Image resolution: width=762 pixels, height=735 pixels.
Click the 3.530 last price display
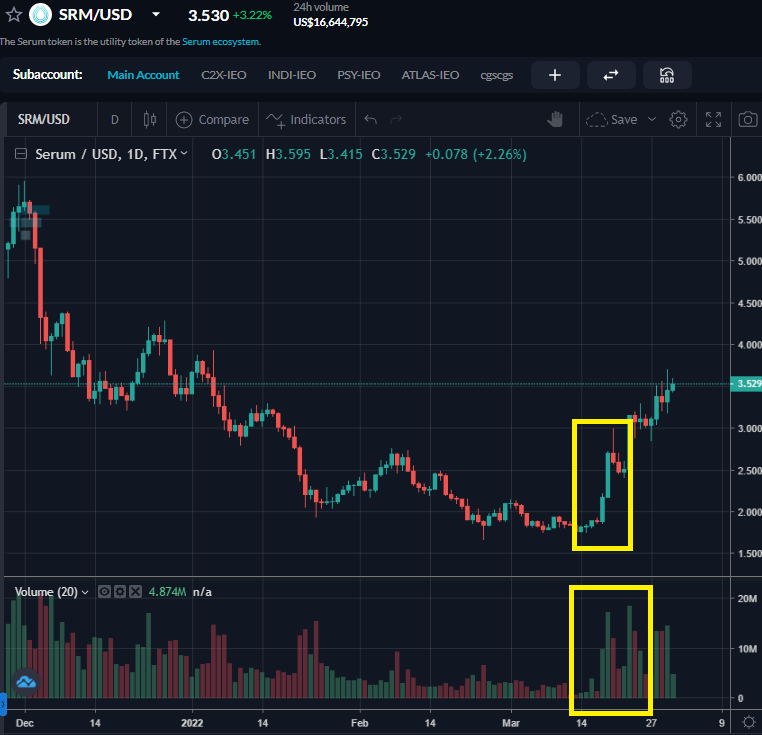(x=208, y=16)
